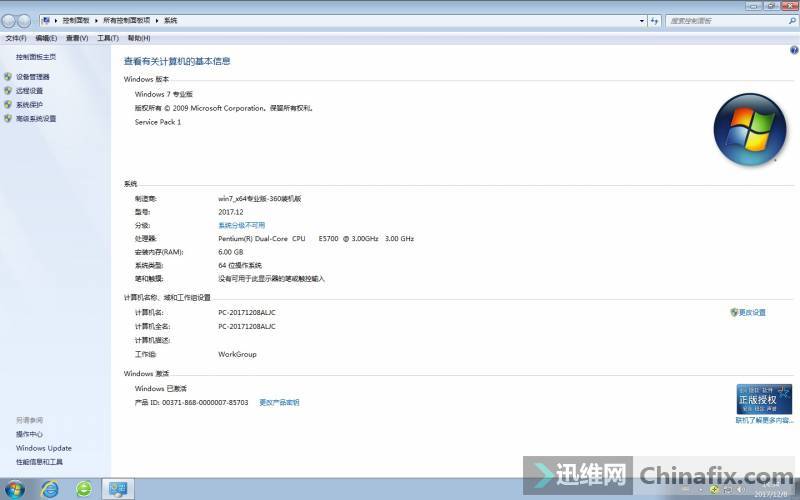Click the Back navigation button

click(x=8, y=21)
